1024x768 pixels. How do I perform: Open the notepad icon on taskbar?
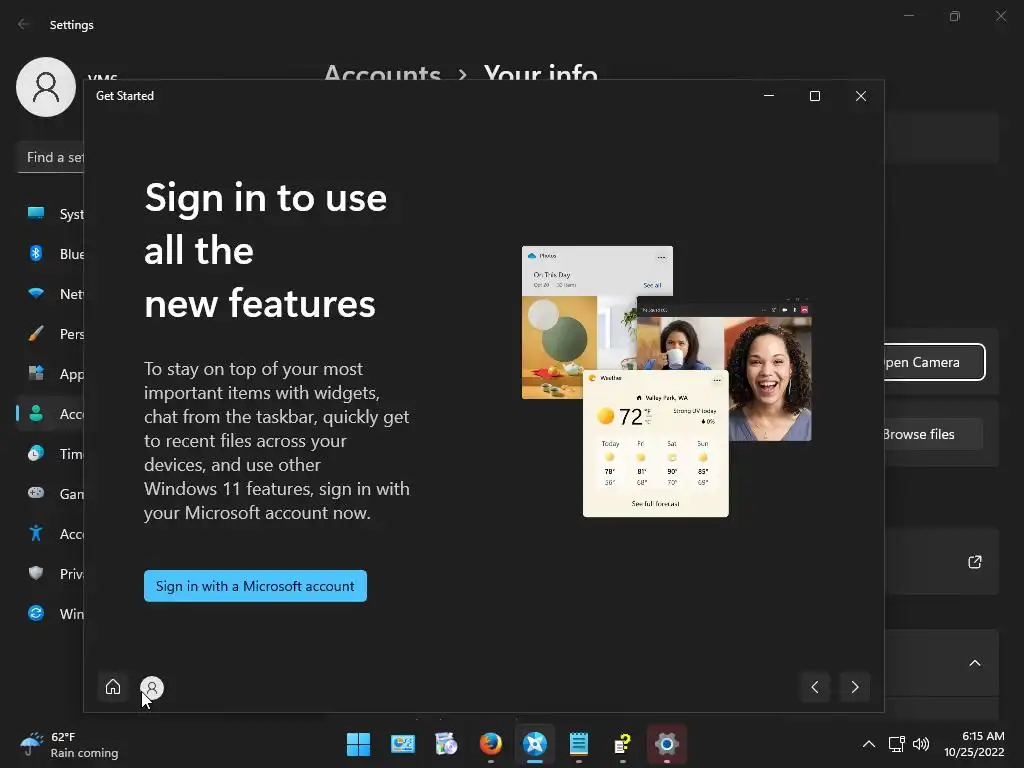[579, 744]
